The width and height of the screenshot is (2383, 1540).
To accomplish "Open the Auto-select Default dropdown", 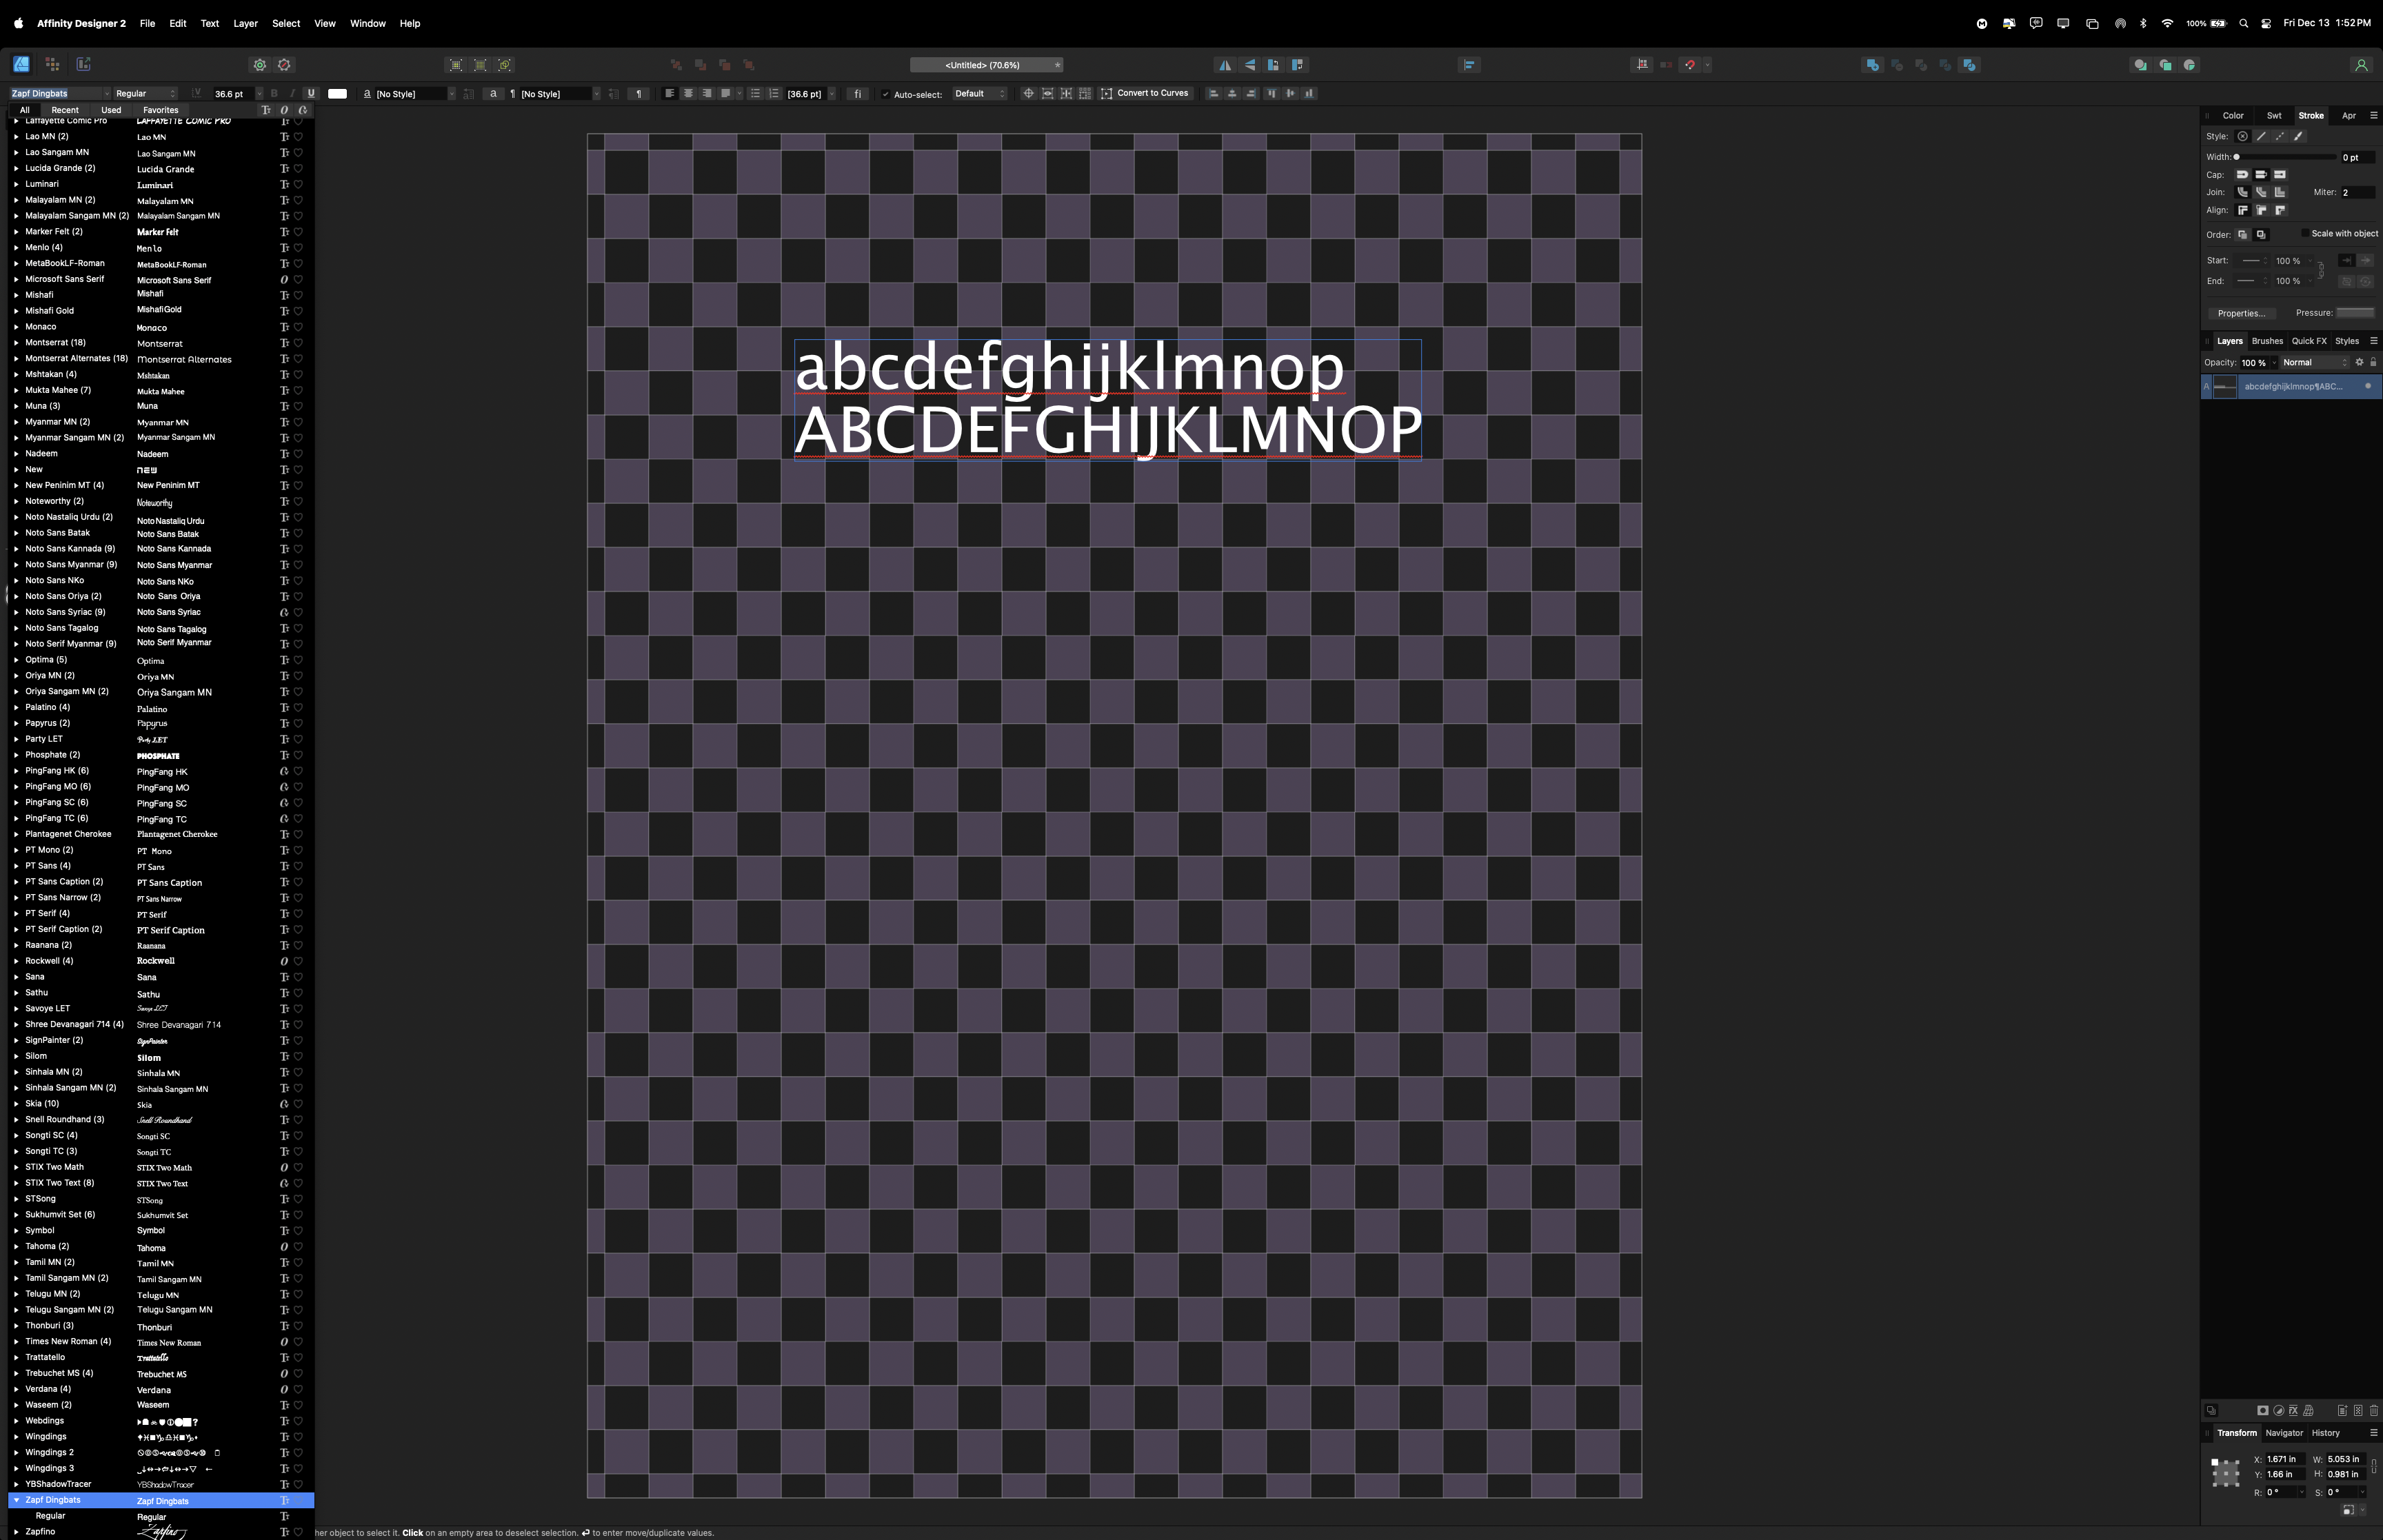I will (979, 93).
